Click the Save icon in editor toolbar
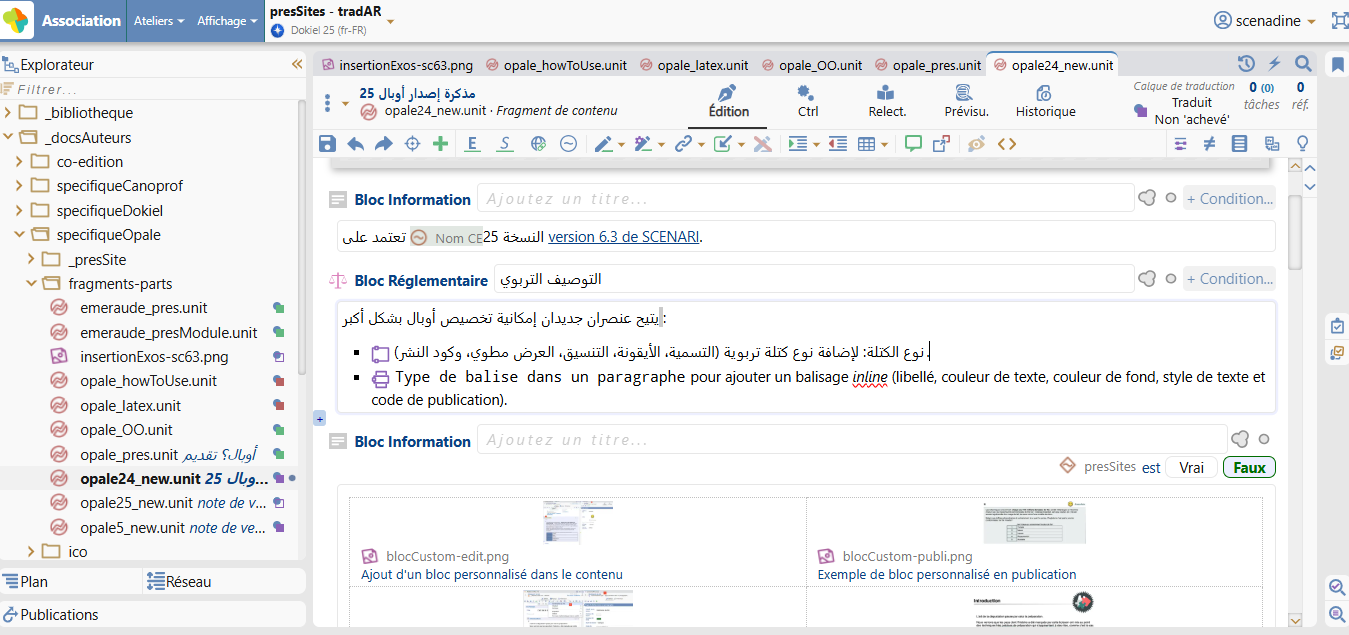Screen dimensions: 1349x635 (327, 144)
